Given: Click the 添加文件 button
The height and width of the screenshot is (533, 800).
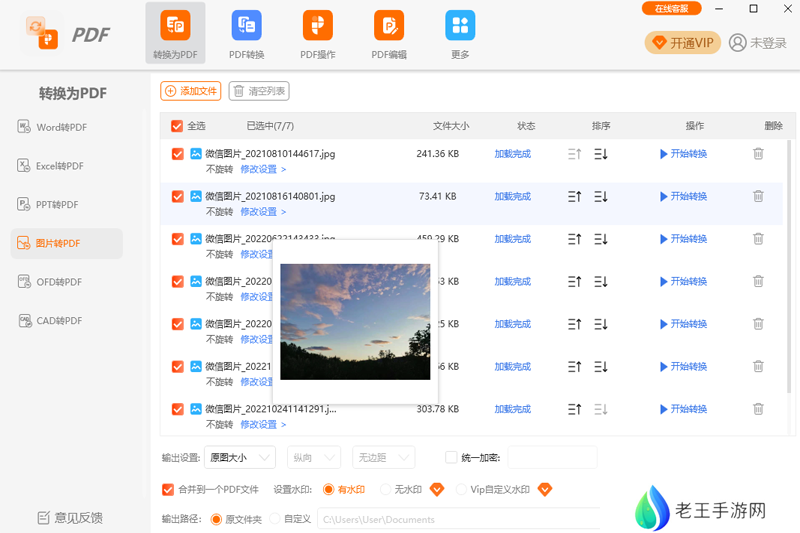Looking at the screenshot, I should coord(191,91).
